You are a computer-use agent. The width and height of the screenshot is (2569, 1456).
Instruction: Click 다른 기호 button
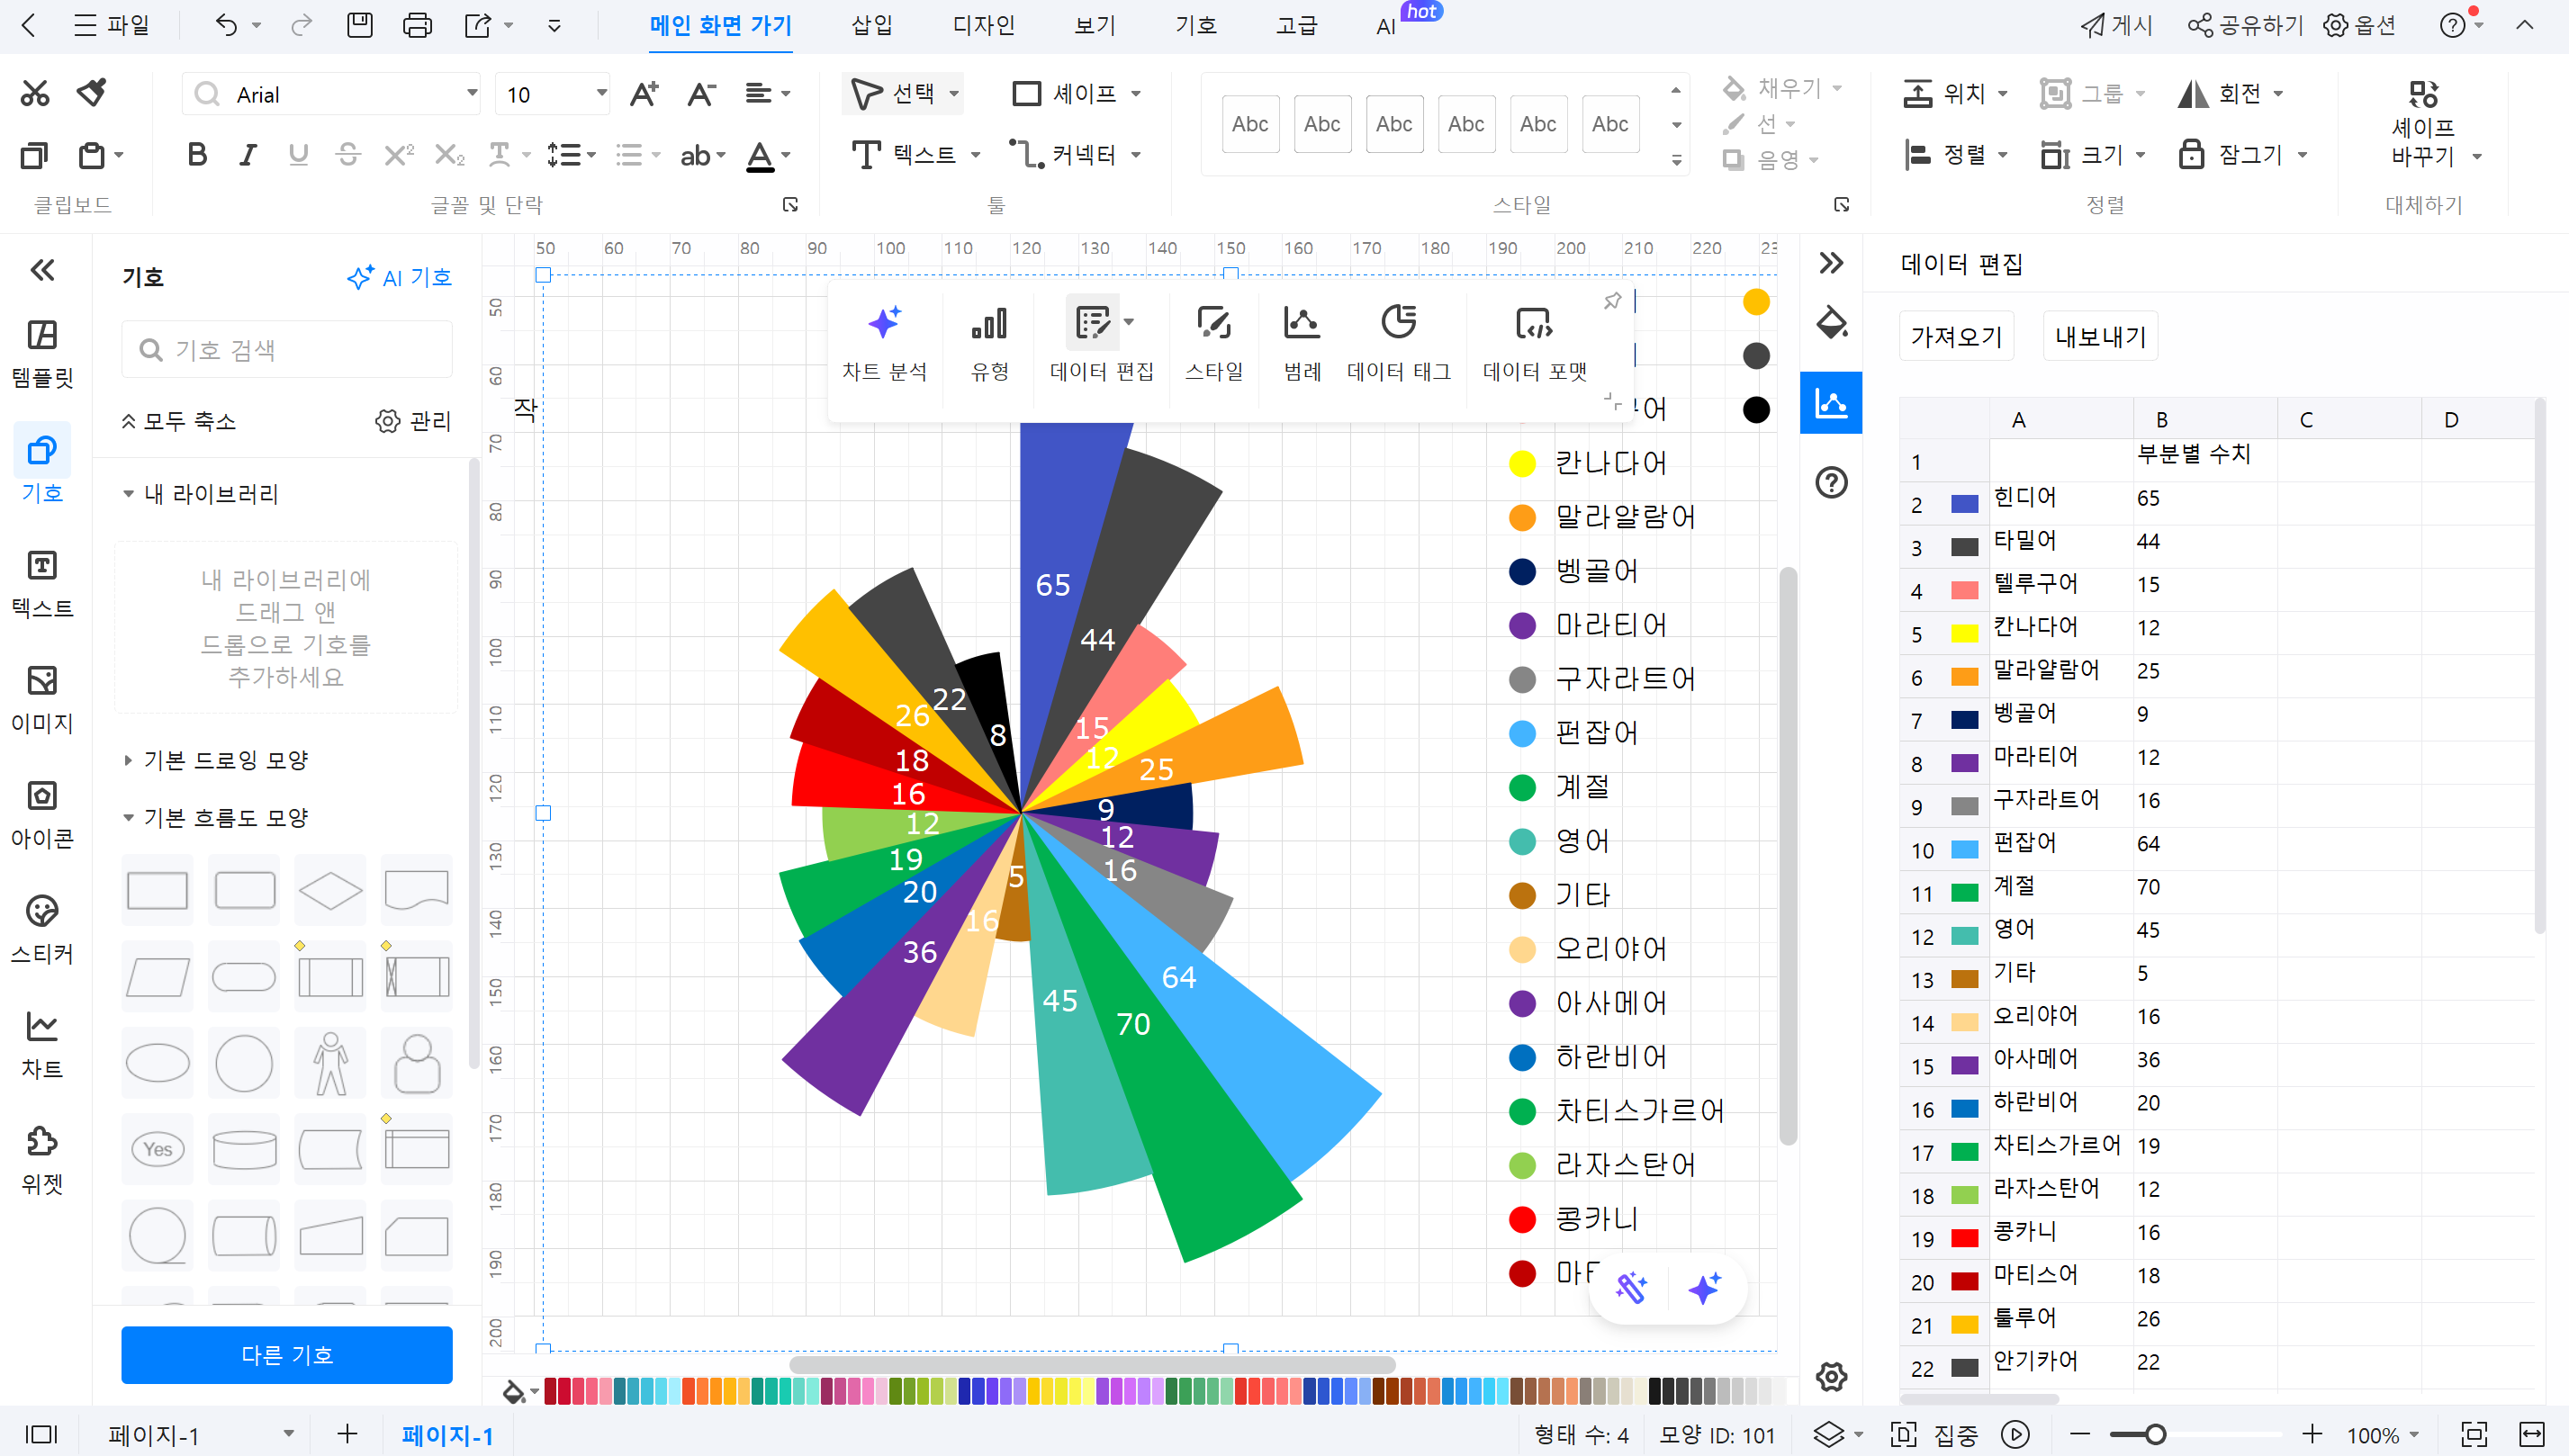click(286, 1354)
